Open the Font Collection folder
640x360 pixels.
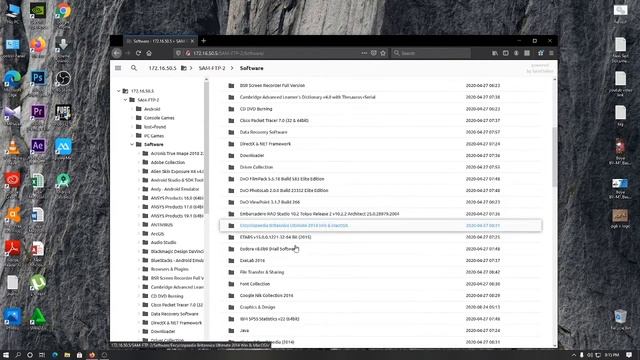click(x=380, y=284)
